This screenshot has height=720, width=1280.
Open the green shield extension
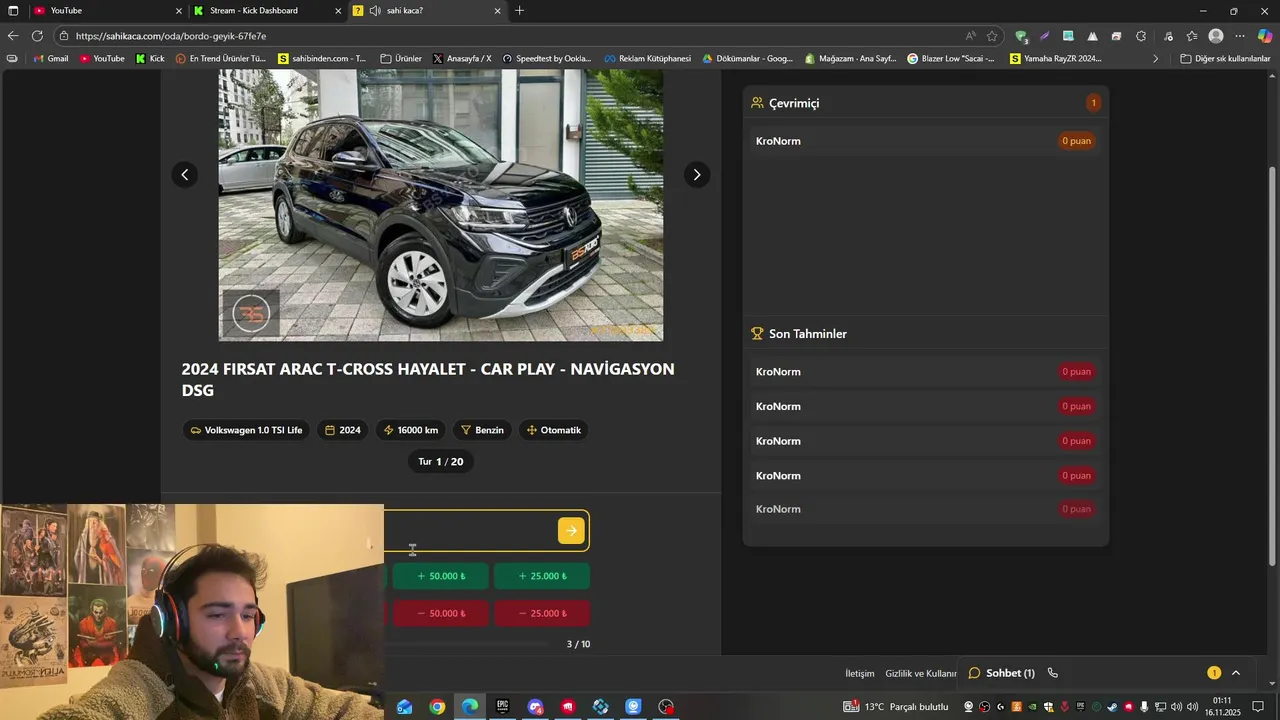(x=1021, y=36)
